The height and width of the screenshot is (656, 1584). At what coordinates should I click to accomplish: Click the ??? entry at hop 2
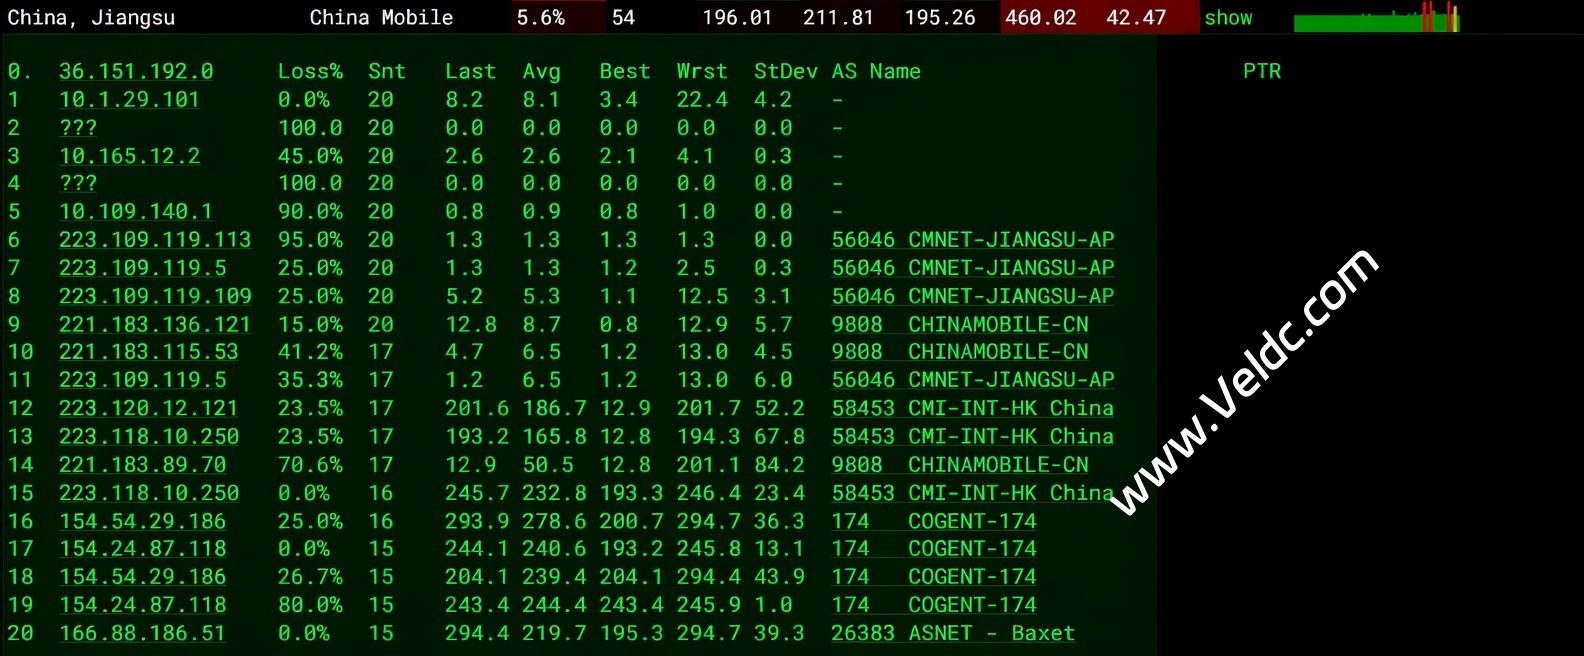click(x=78, y=128)
